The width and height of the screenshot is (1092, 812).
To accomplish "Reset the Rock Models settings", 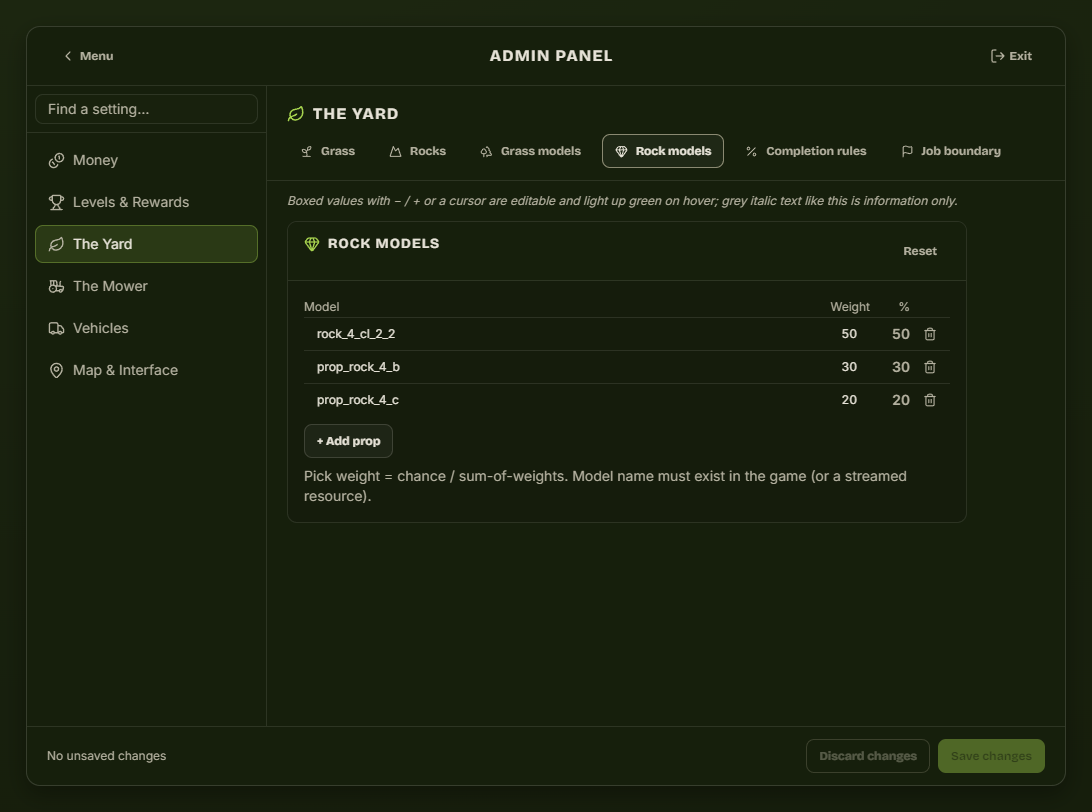I will coord(920,251).
